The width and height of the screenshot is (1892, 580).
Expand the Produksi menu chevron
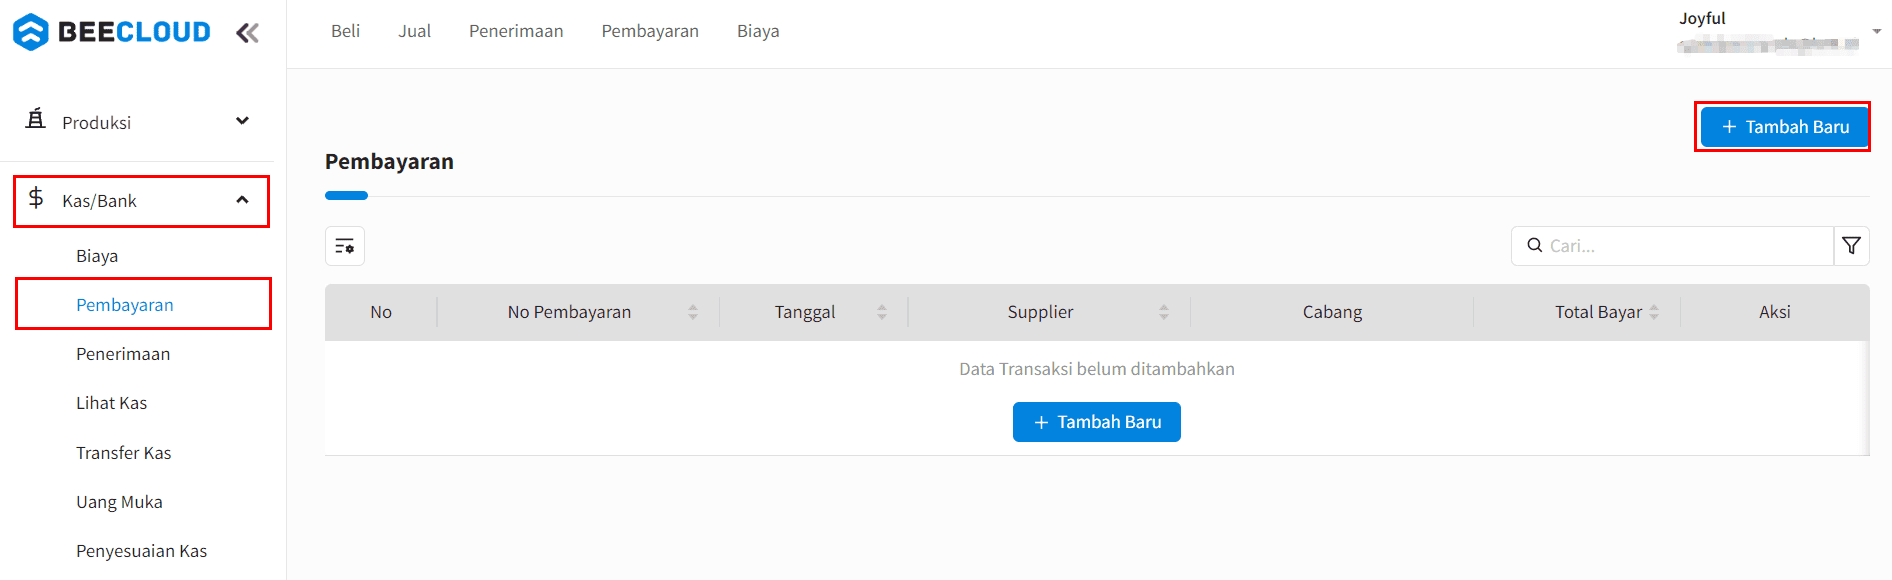pyautogui.click(x=242, y=121)
